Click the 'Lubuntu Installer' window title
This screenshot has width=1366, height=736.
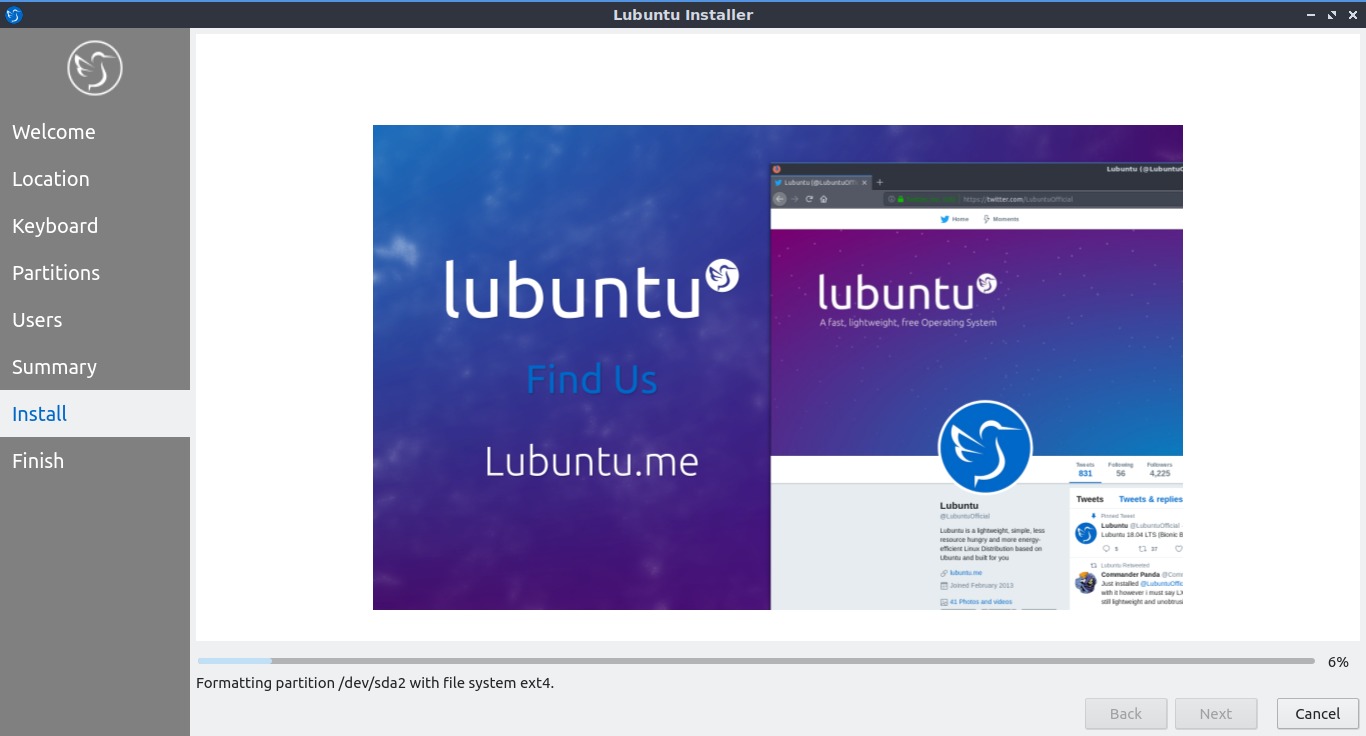tap(683, 15)
